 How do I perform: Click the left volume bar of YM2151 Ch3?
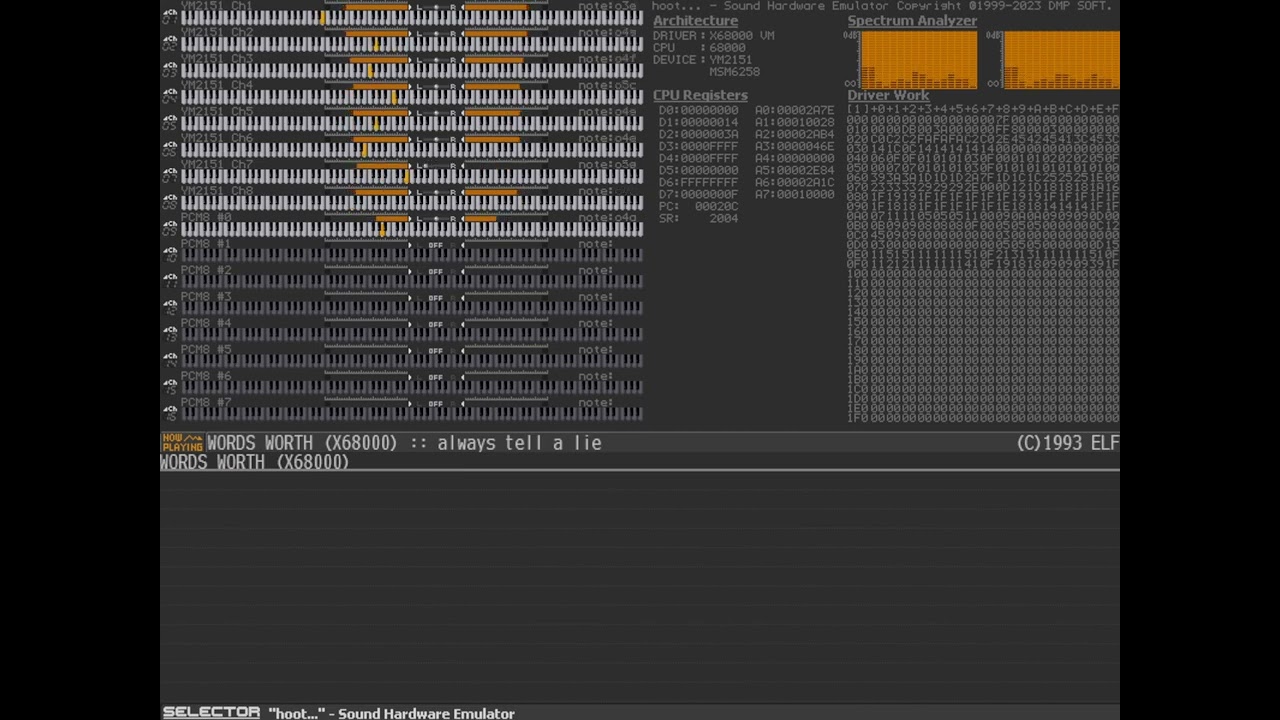[366, 59]
